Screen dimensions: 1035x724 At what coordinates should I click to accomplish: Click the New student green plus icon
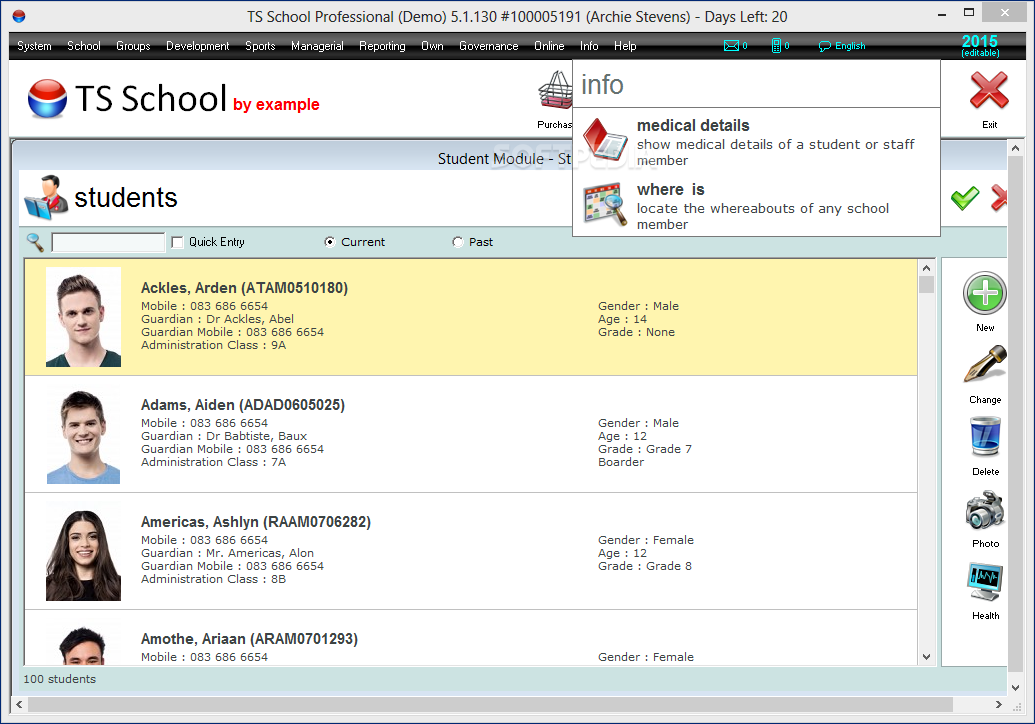click(985, 293)
